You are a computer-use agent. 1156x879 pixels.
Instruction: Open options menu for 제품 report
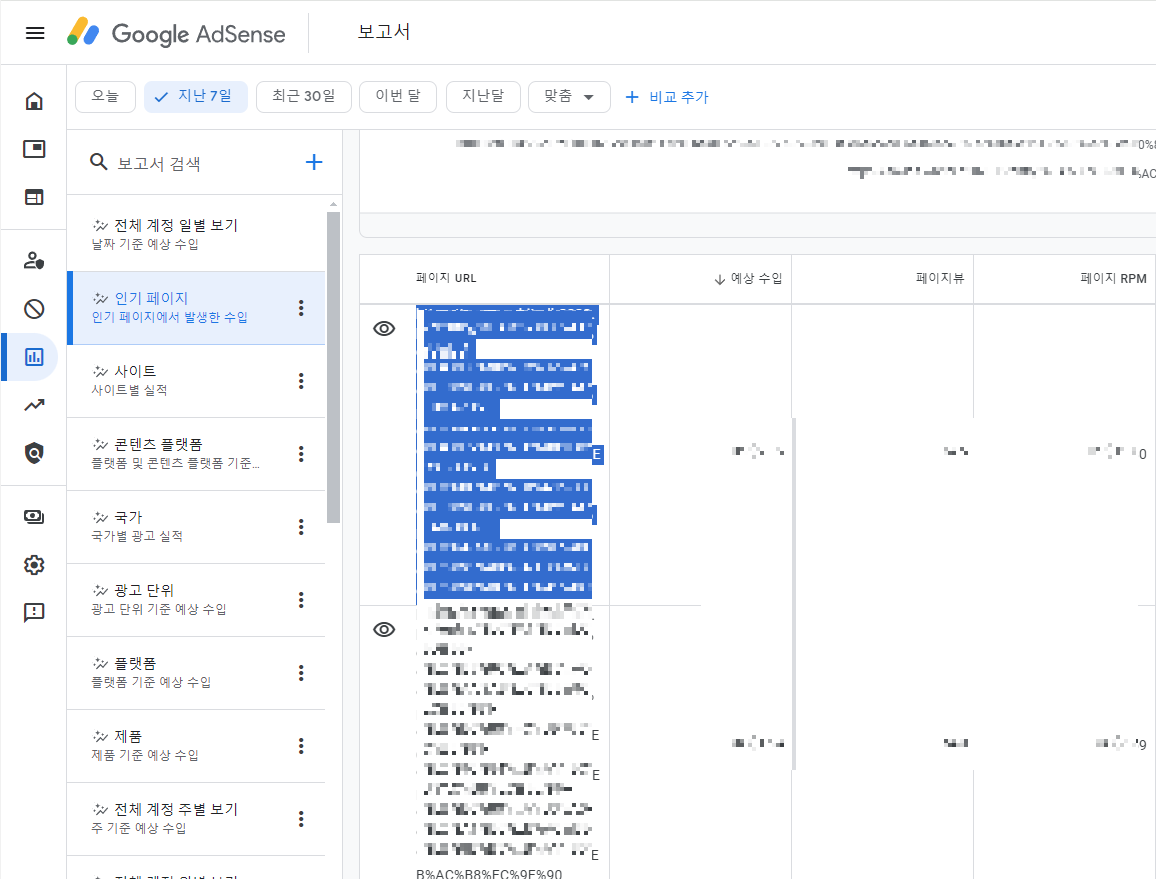301,746
